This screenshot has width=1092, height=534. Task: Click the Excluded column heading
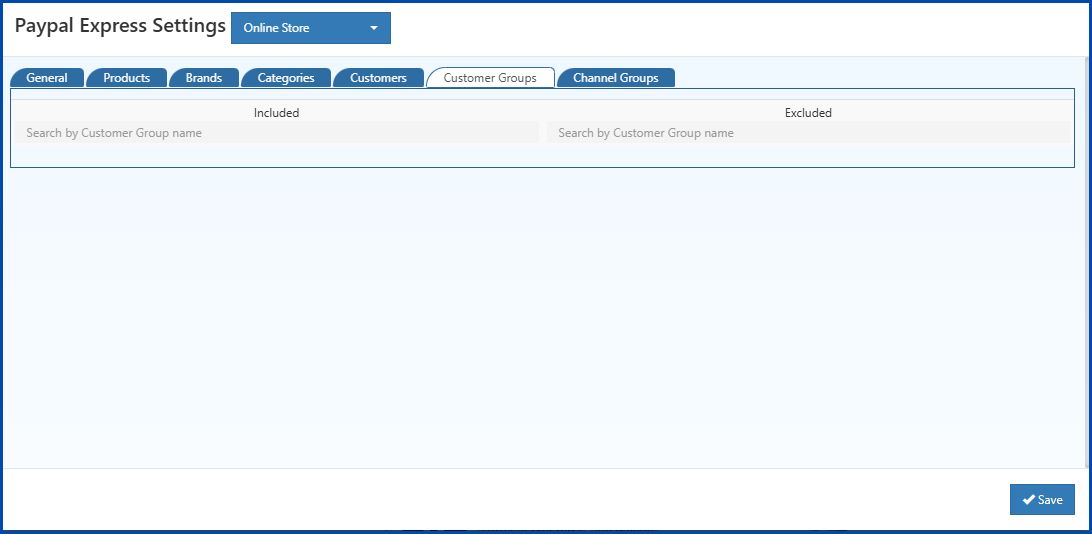point(809,113)
